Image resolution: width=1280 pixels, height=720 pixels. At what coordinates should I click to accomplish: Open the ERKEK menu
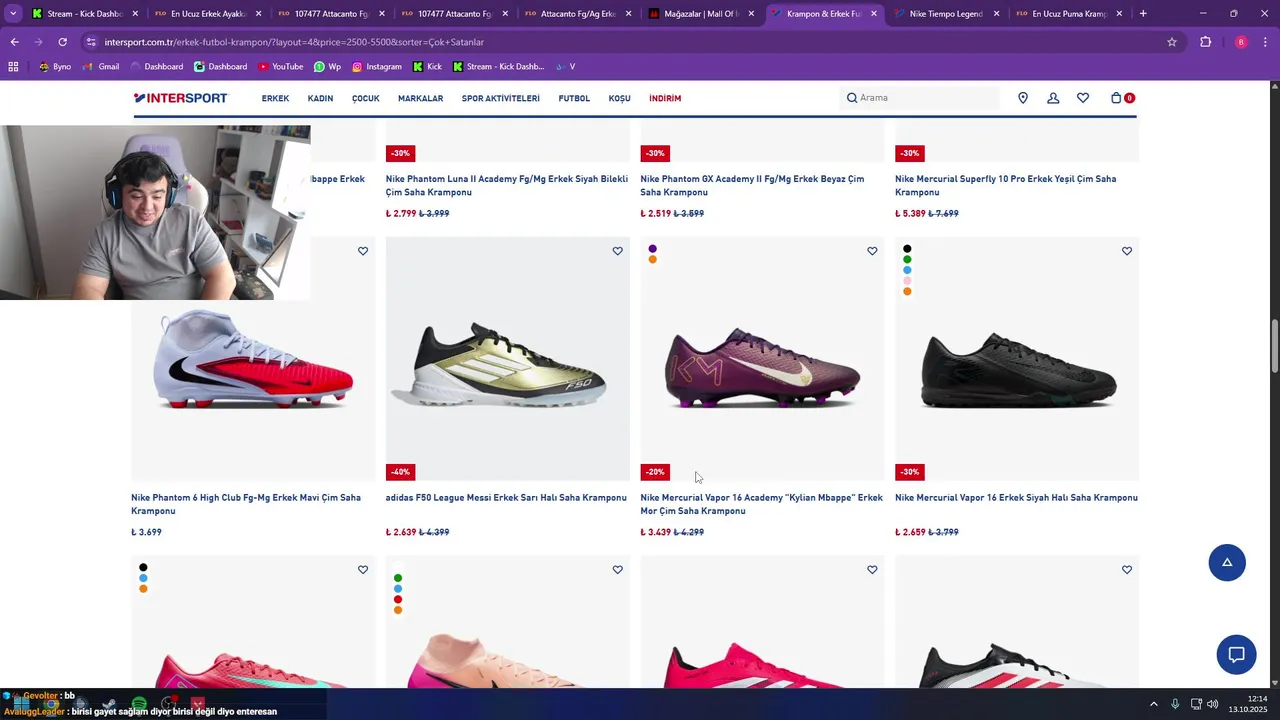click(x=275, y=99)
